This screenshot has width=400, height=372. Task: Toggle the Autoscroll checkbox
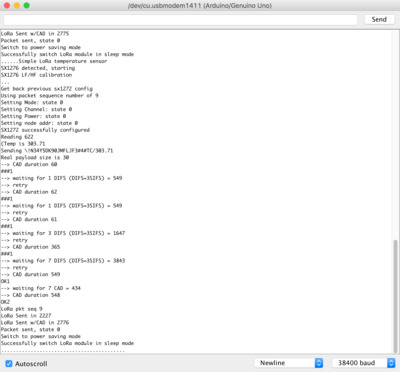(x=9, y=363)
